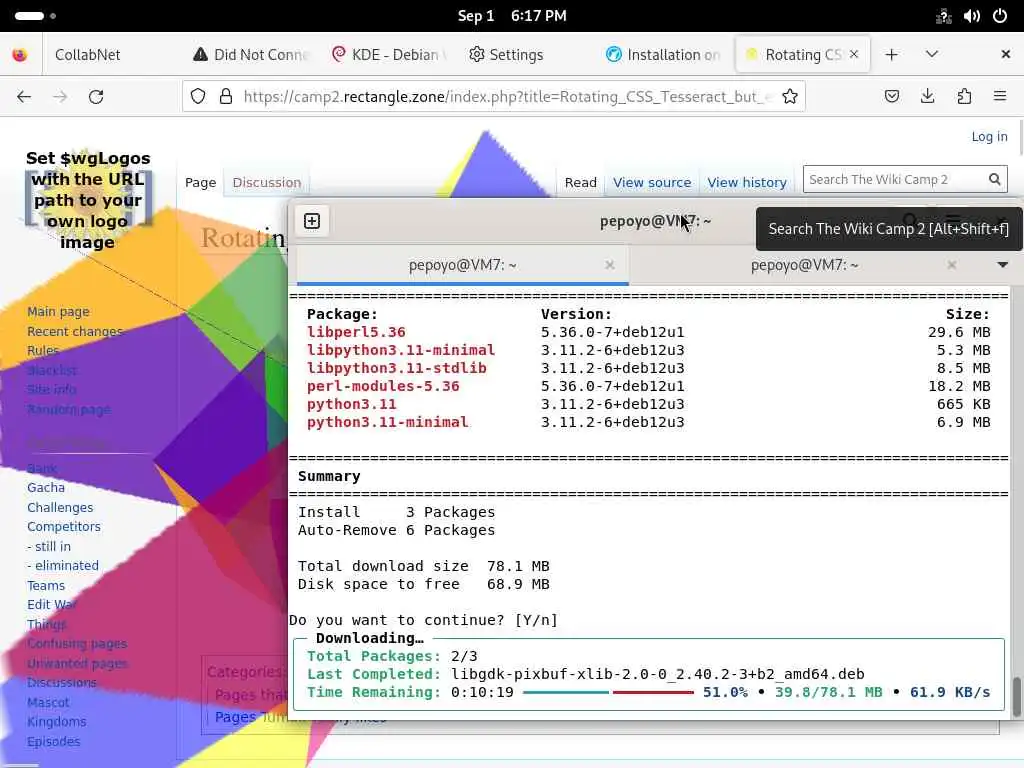Click the terminal vertical scrollbar

(1016, 696)
